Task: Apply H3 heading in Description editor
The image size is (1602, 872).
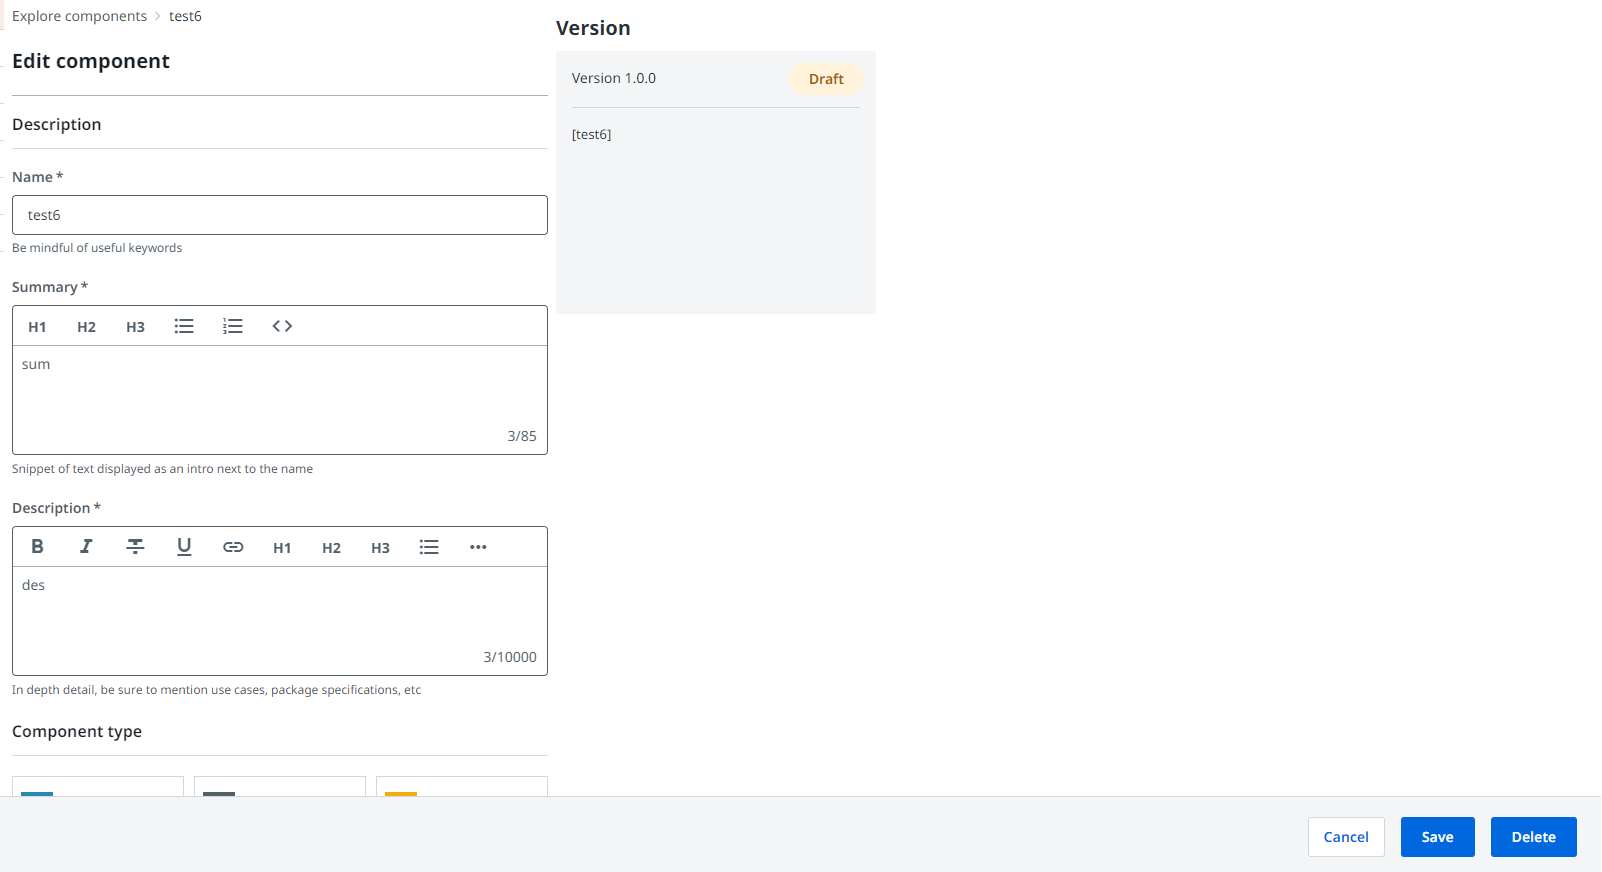Action: (x=380, y=548)
